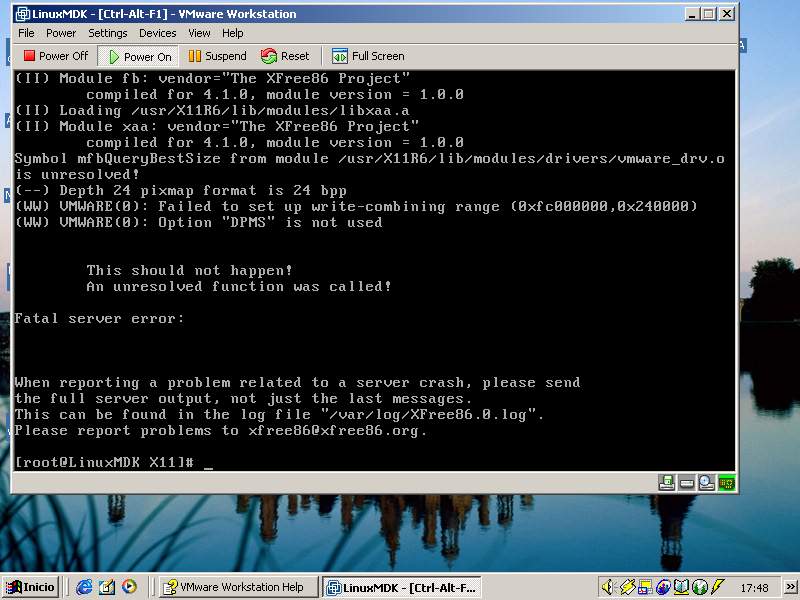Click 'An unresolved function was called!' text

click(x=238, y=287)
